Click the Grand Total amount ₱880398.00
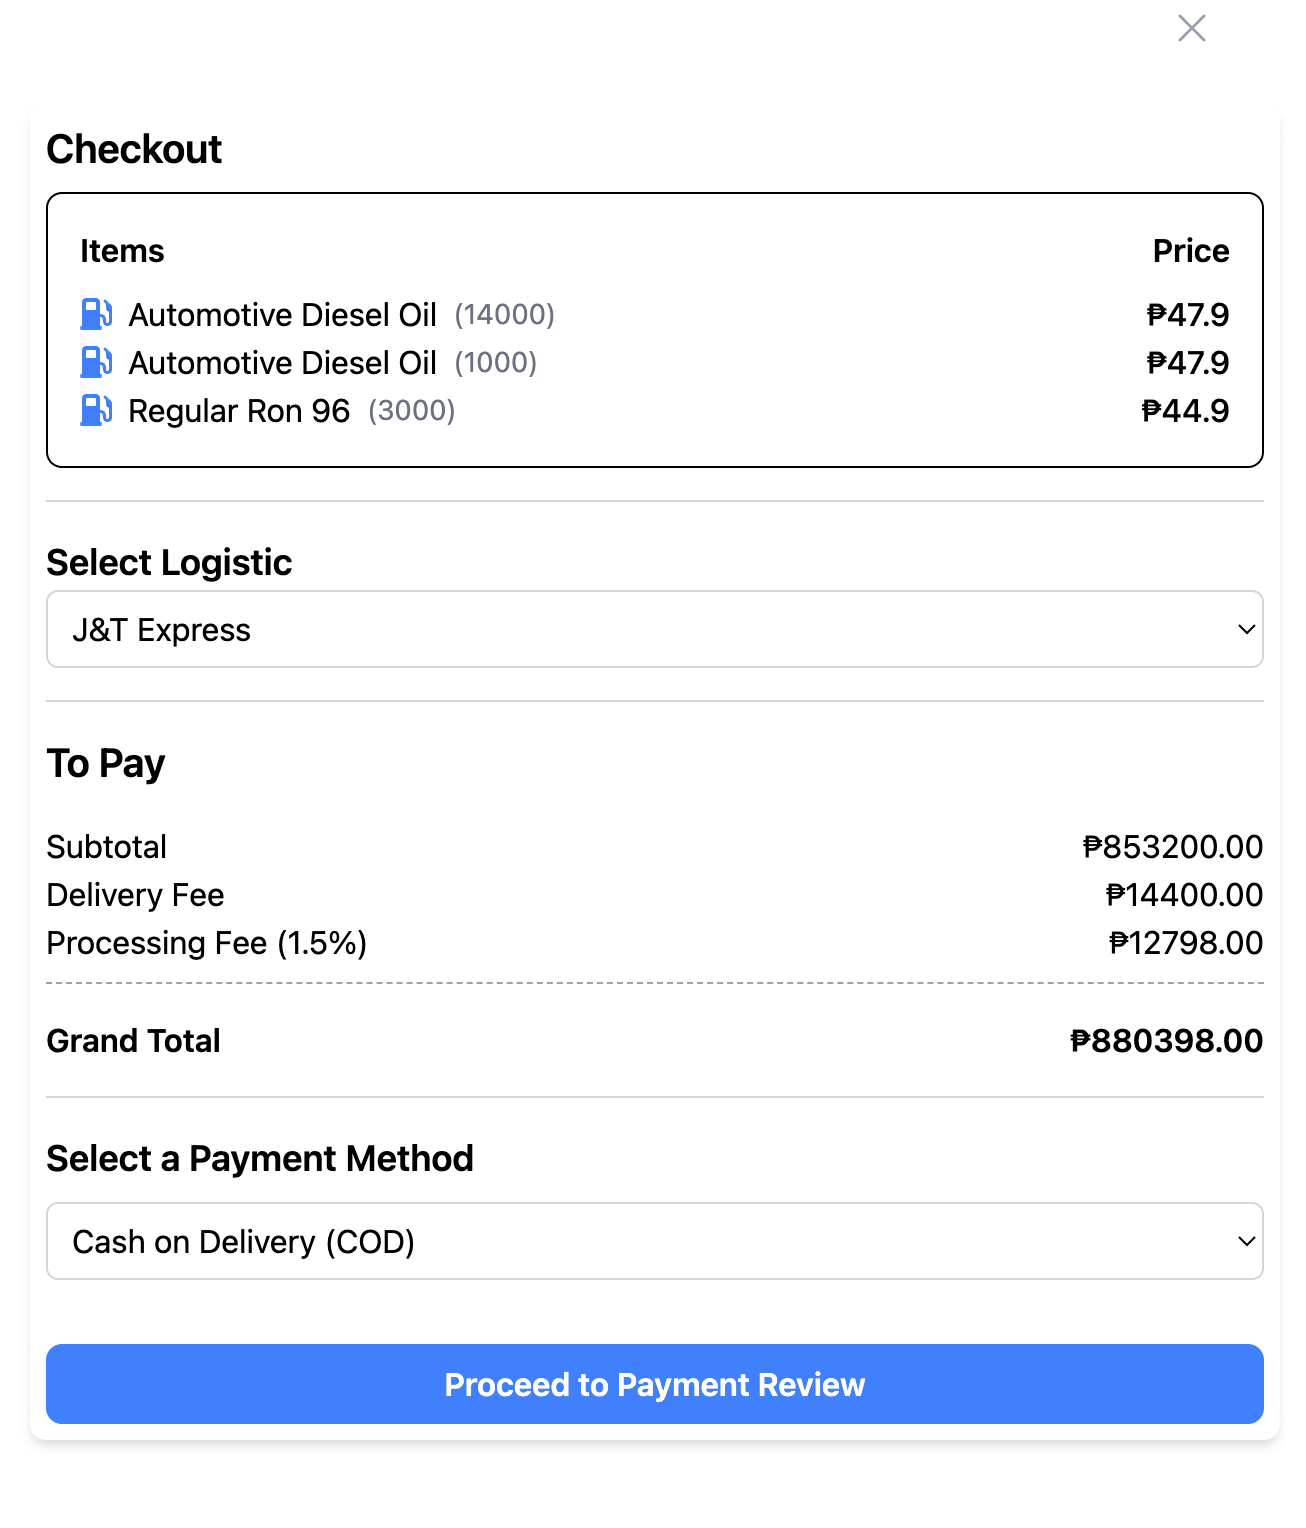 tap(1166, 1041)
